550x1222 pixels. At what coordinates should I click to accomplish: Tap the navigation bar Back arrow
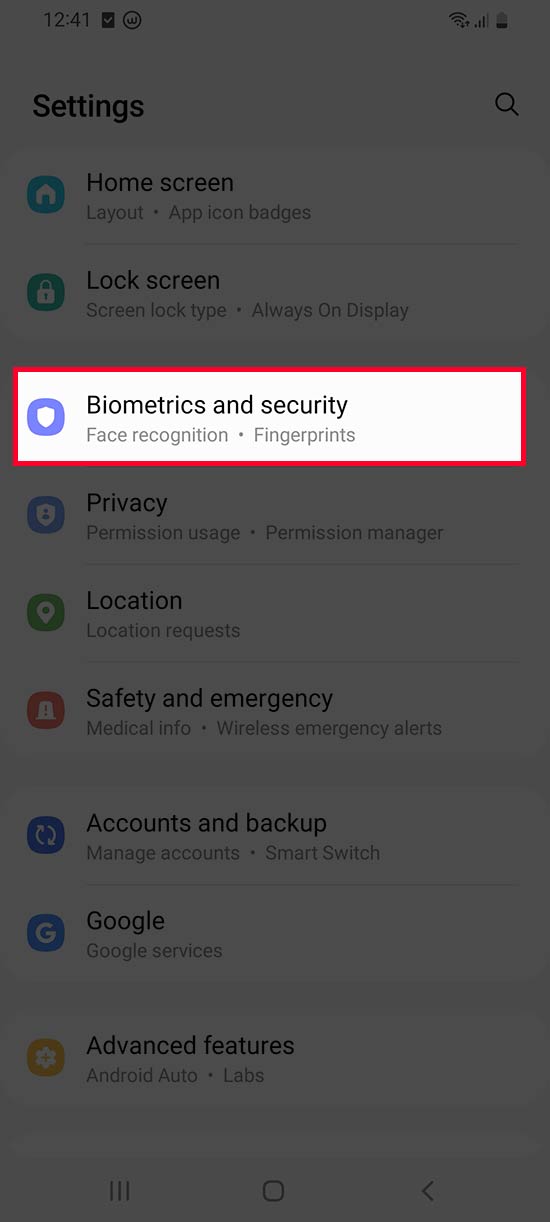coord(428,1190)
